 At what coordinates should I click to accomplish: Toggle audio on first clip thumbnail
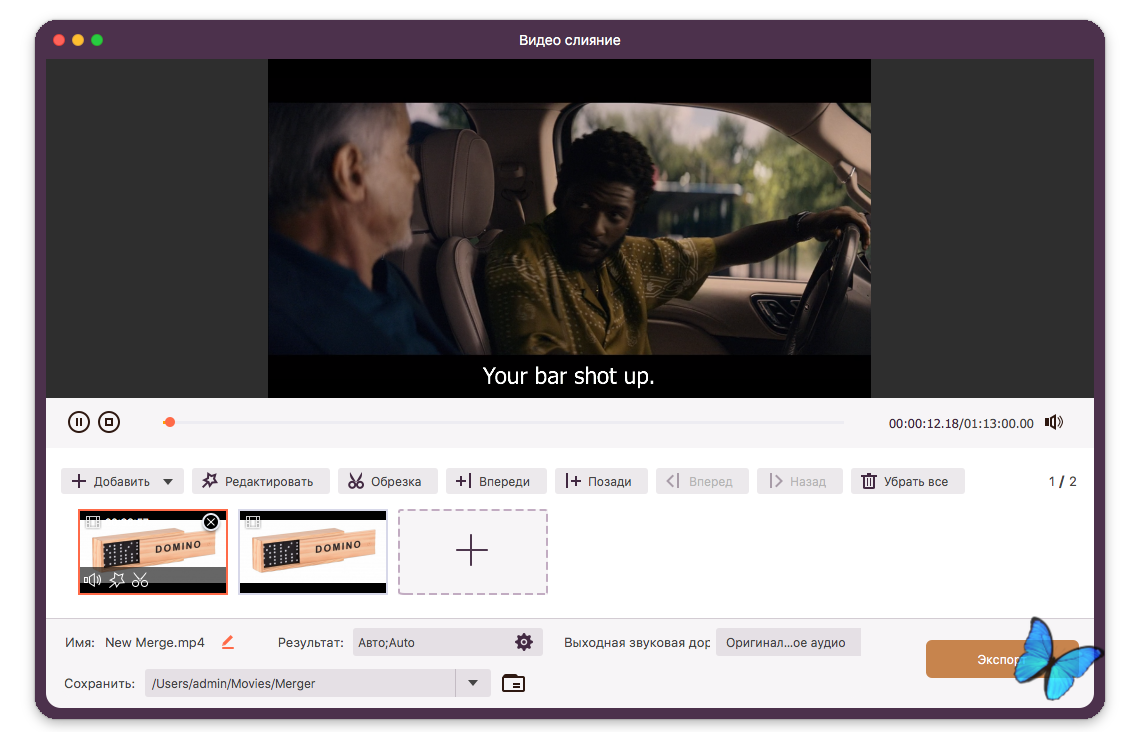pos(92,579)
